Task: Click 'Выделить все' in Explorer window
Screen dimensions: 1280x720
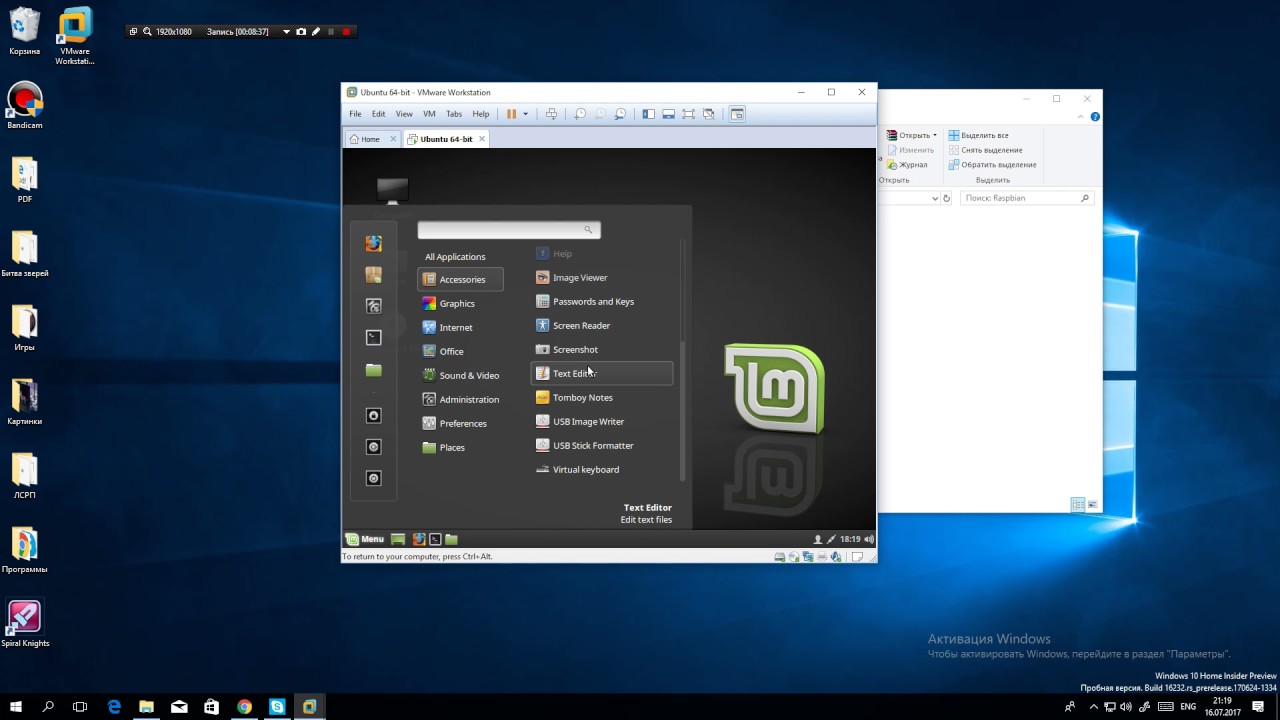Action: (978, 135)
